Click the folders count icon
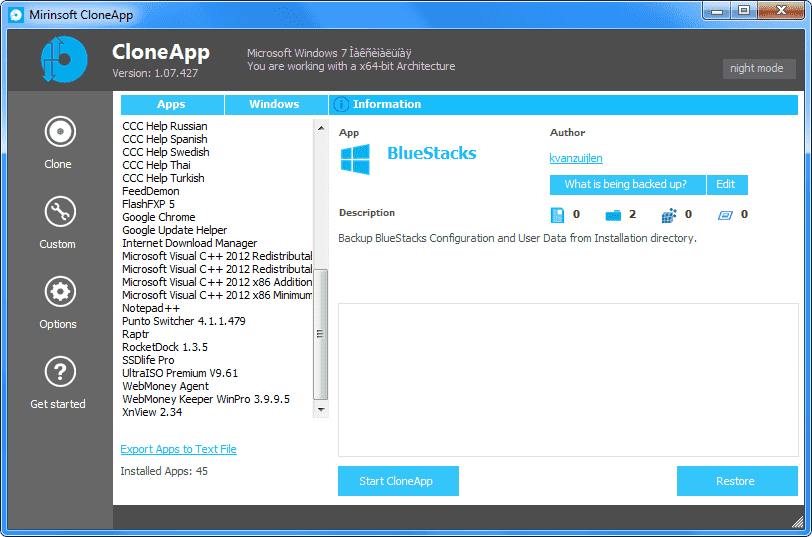The image size is (812, 537). pyautogui.click(x=613, y=214)
